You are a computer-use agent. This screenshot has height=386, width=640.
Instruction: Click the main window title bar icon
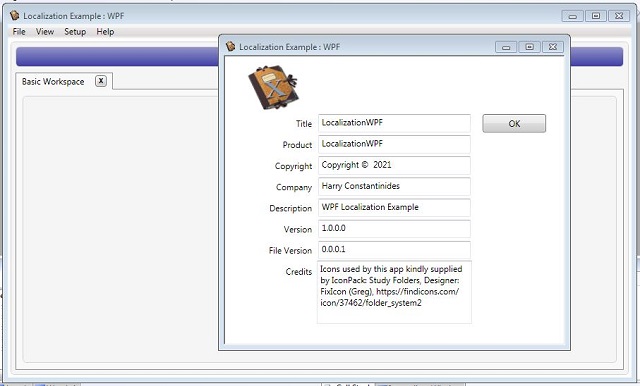click(x=15, y=16)
